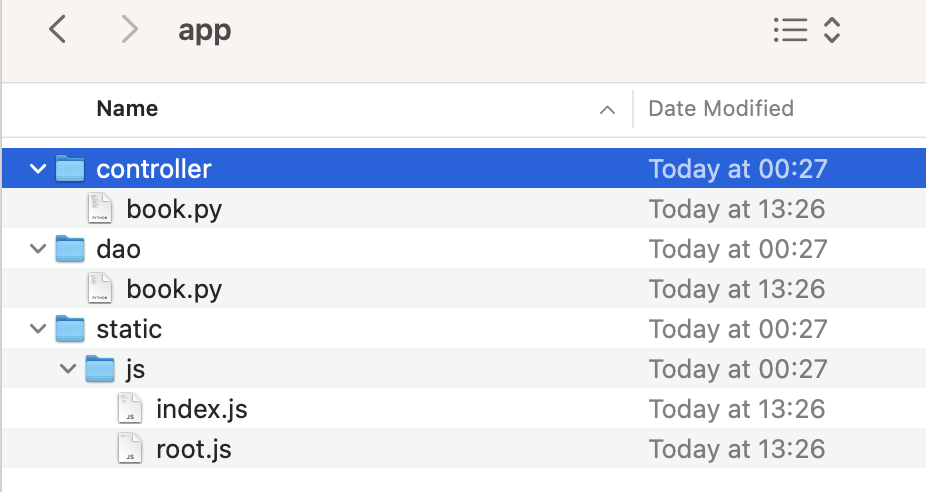Sort by the Date Modified column

(721, 109)
